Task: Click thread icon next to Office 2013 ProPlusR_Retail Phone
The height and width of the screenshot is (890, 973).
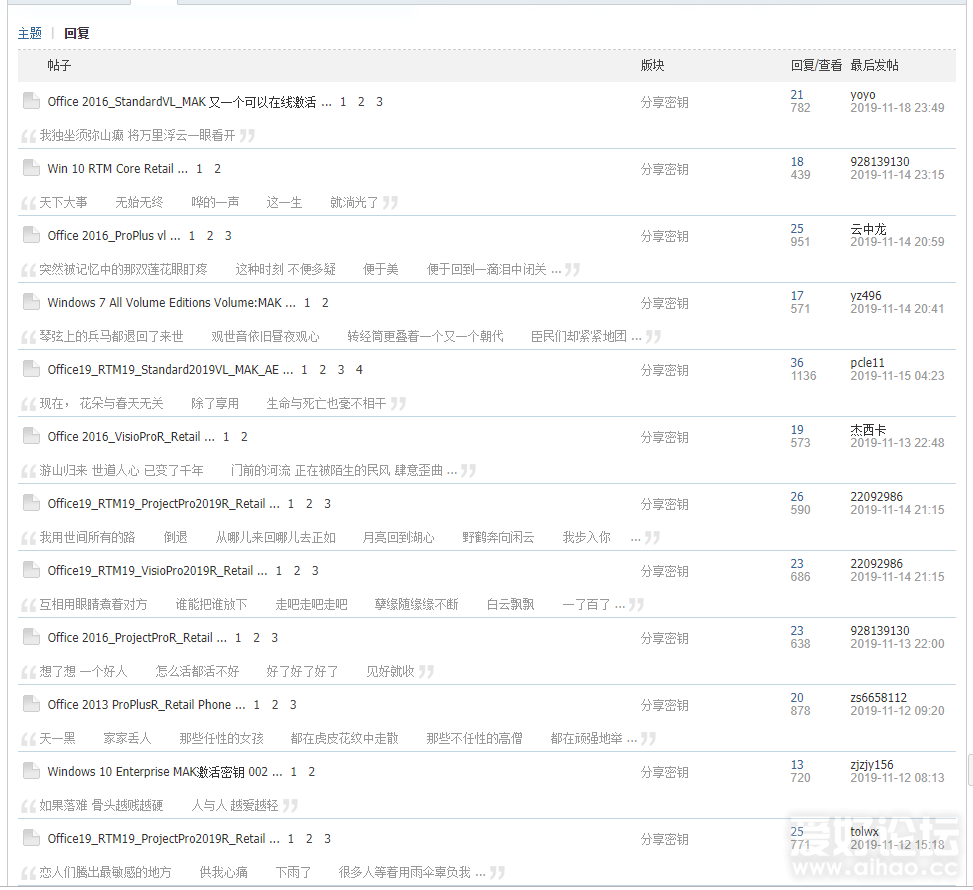Action: (31, 704)
